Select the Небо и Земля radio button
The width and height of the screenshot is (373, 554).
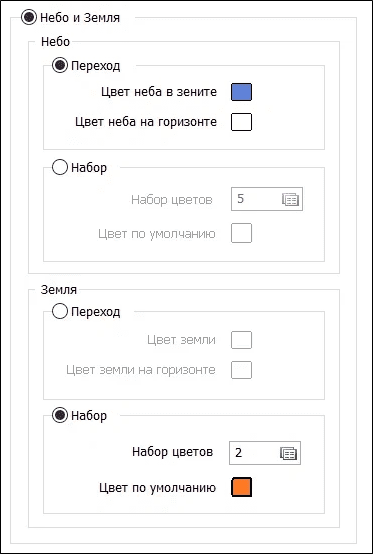29,17
